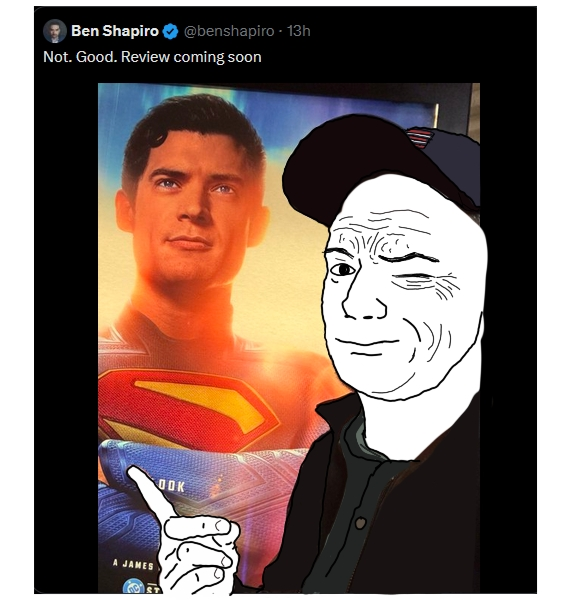The height and width of the screenshot is (600, 572).
Task: Click Superman's dark hair on the poster
Action: 195,130
